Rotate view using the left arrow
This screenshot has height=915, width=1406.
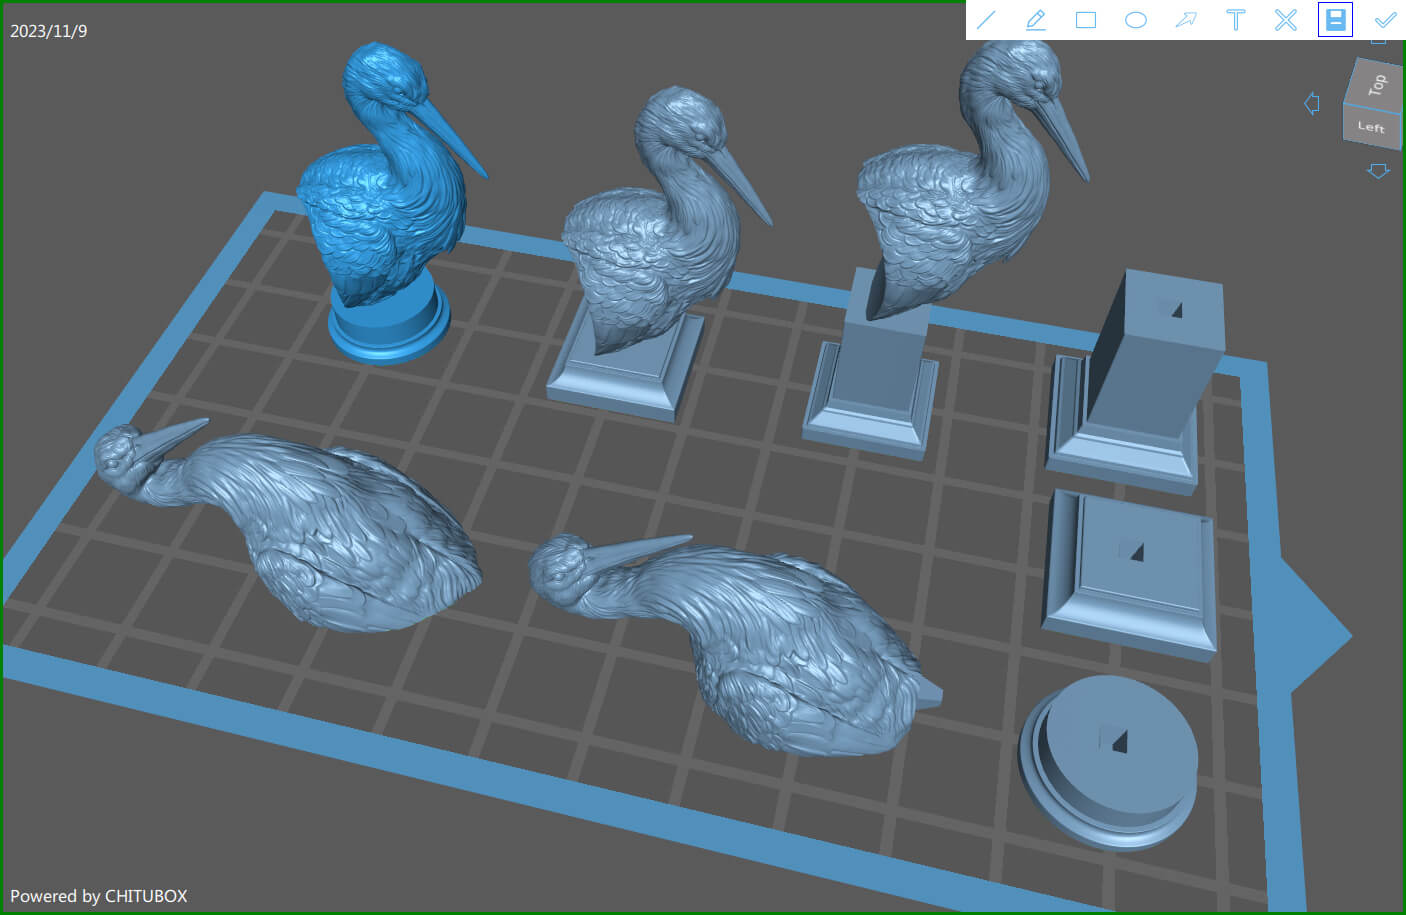(1312, 103)
